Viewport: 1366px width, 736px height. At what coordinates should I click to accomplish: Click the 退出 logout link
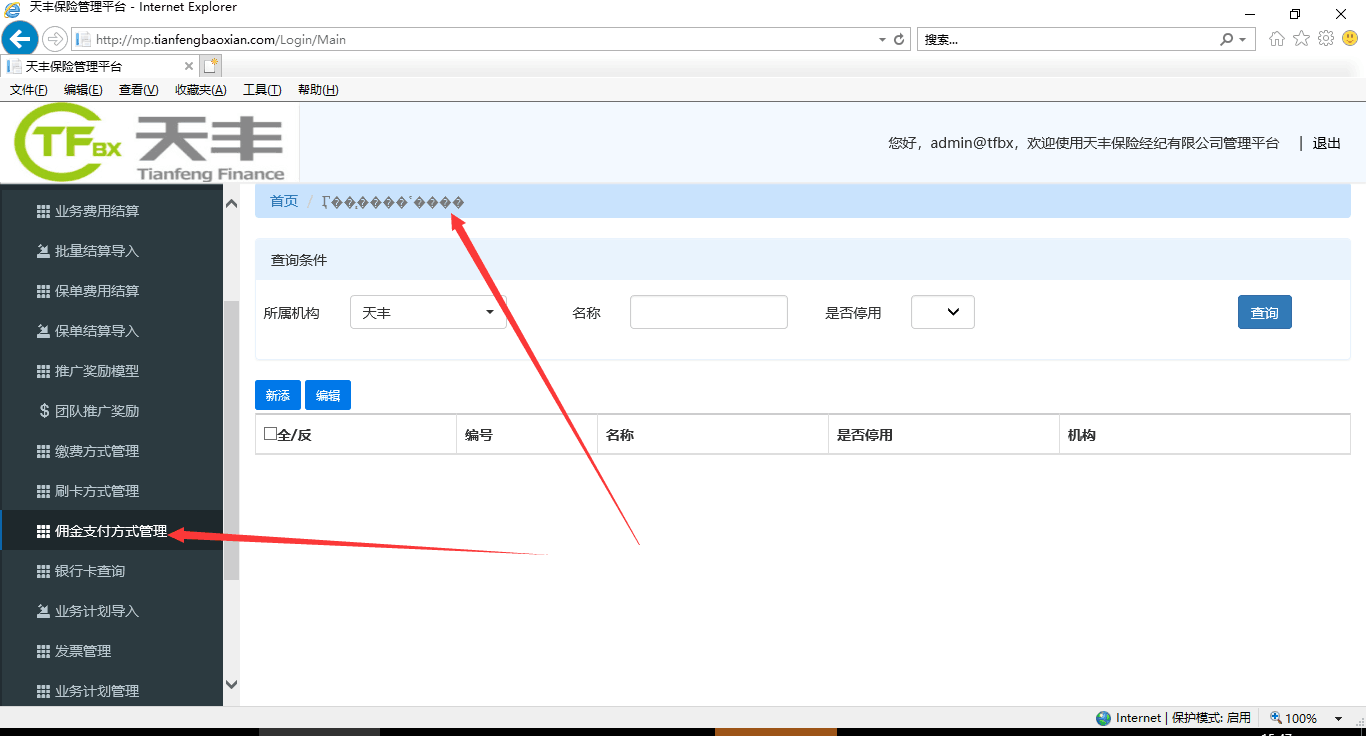[1327, 143]
